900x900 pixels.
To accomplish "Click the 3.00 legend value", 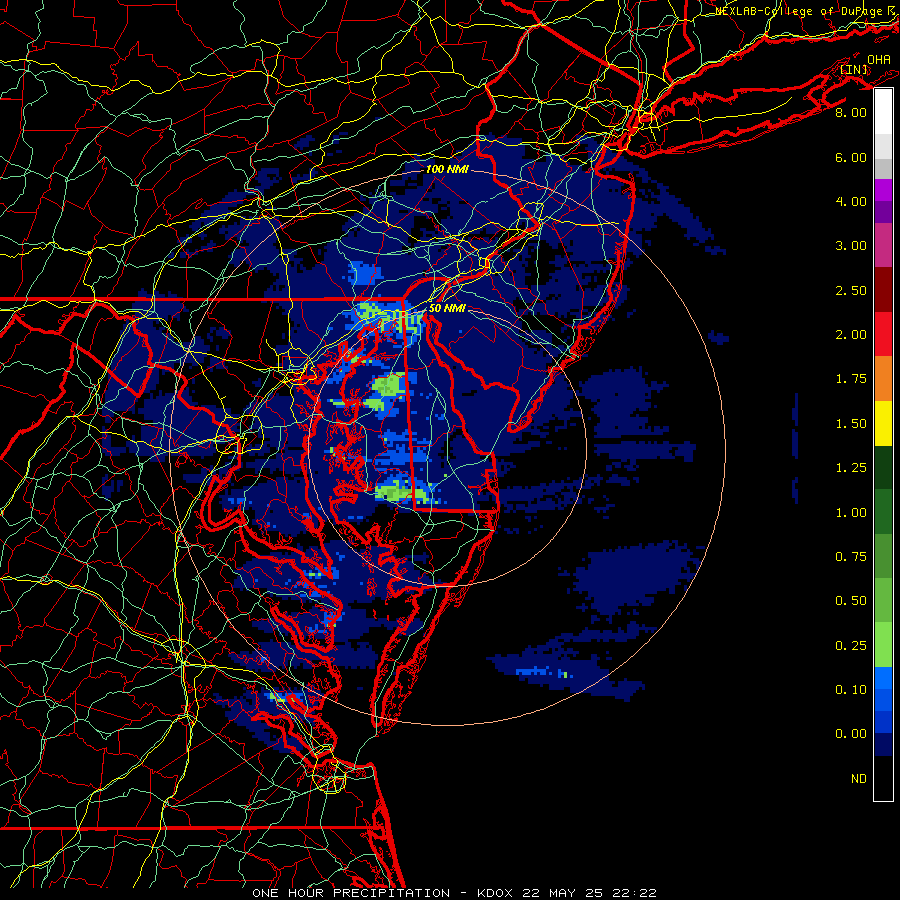I will tap(851, 246).
